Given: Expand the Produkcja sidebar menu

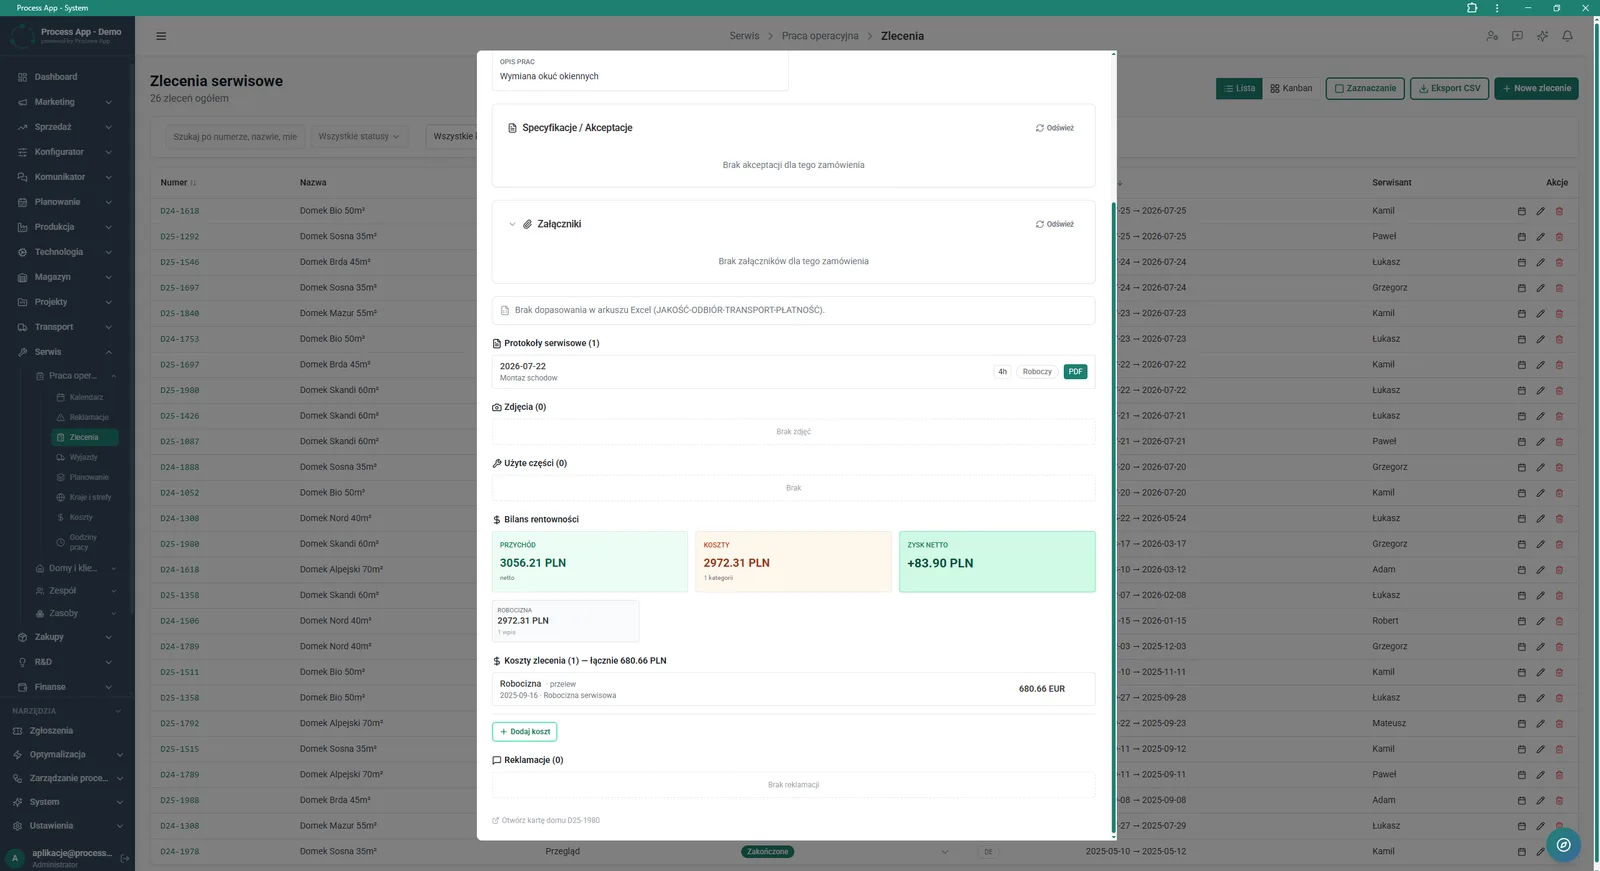Looking at the screenshot, I should pos(67,227).
